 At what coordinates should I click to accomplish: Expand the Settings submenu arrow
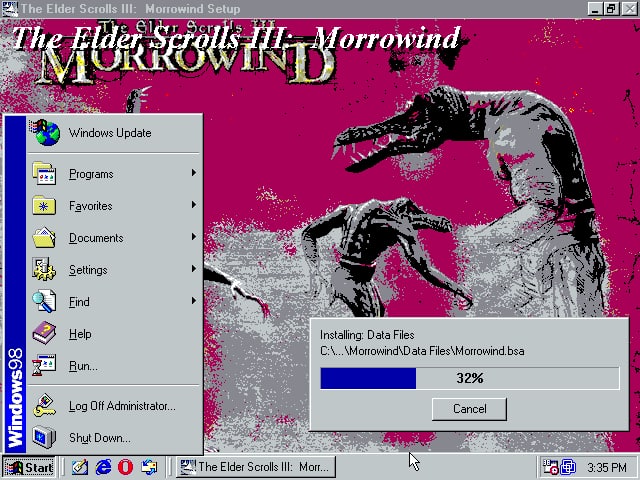pos(194,269)
